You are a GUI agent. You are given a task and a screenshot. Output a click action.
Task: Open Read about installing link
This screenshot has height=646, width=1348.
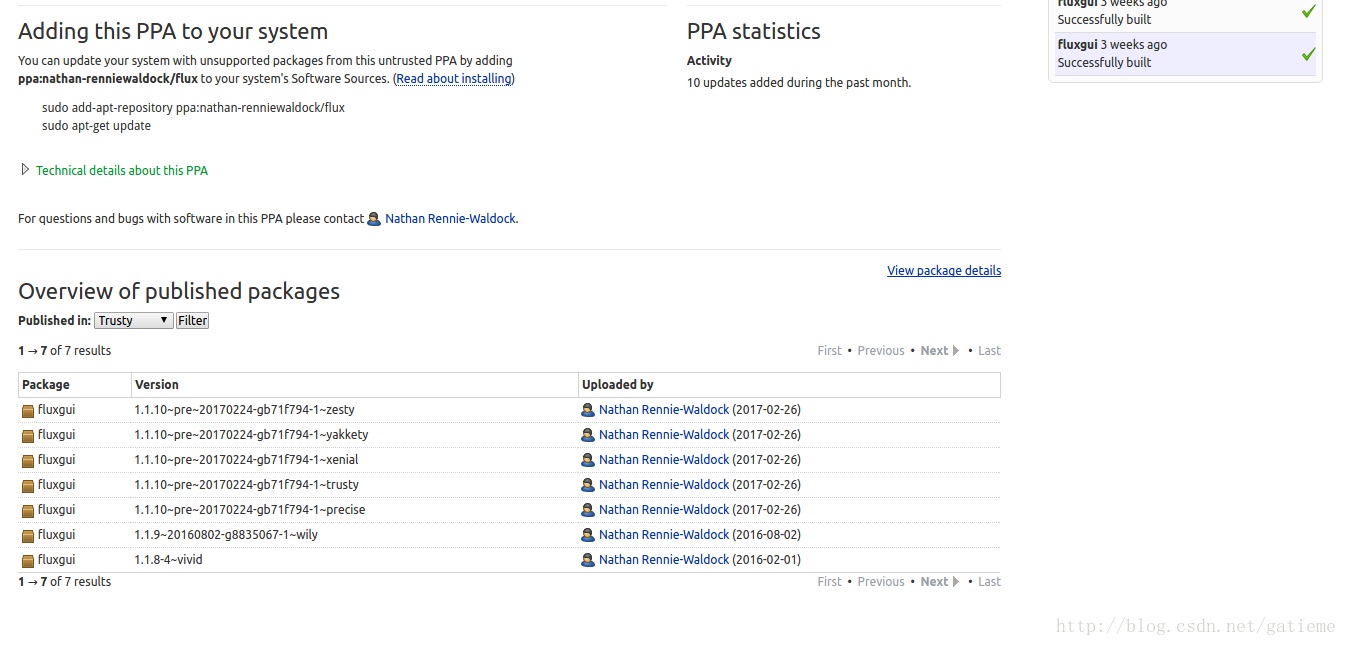454,79
